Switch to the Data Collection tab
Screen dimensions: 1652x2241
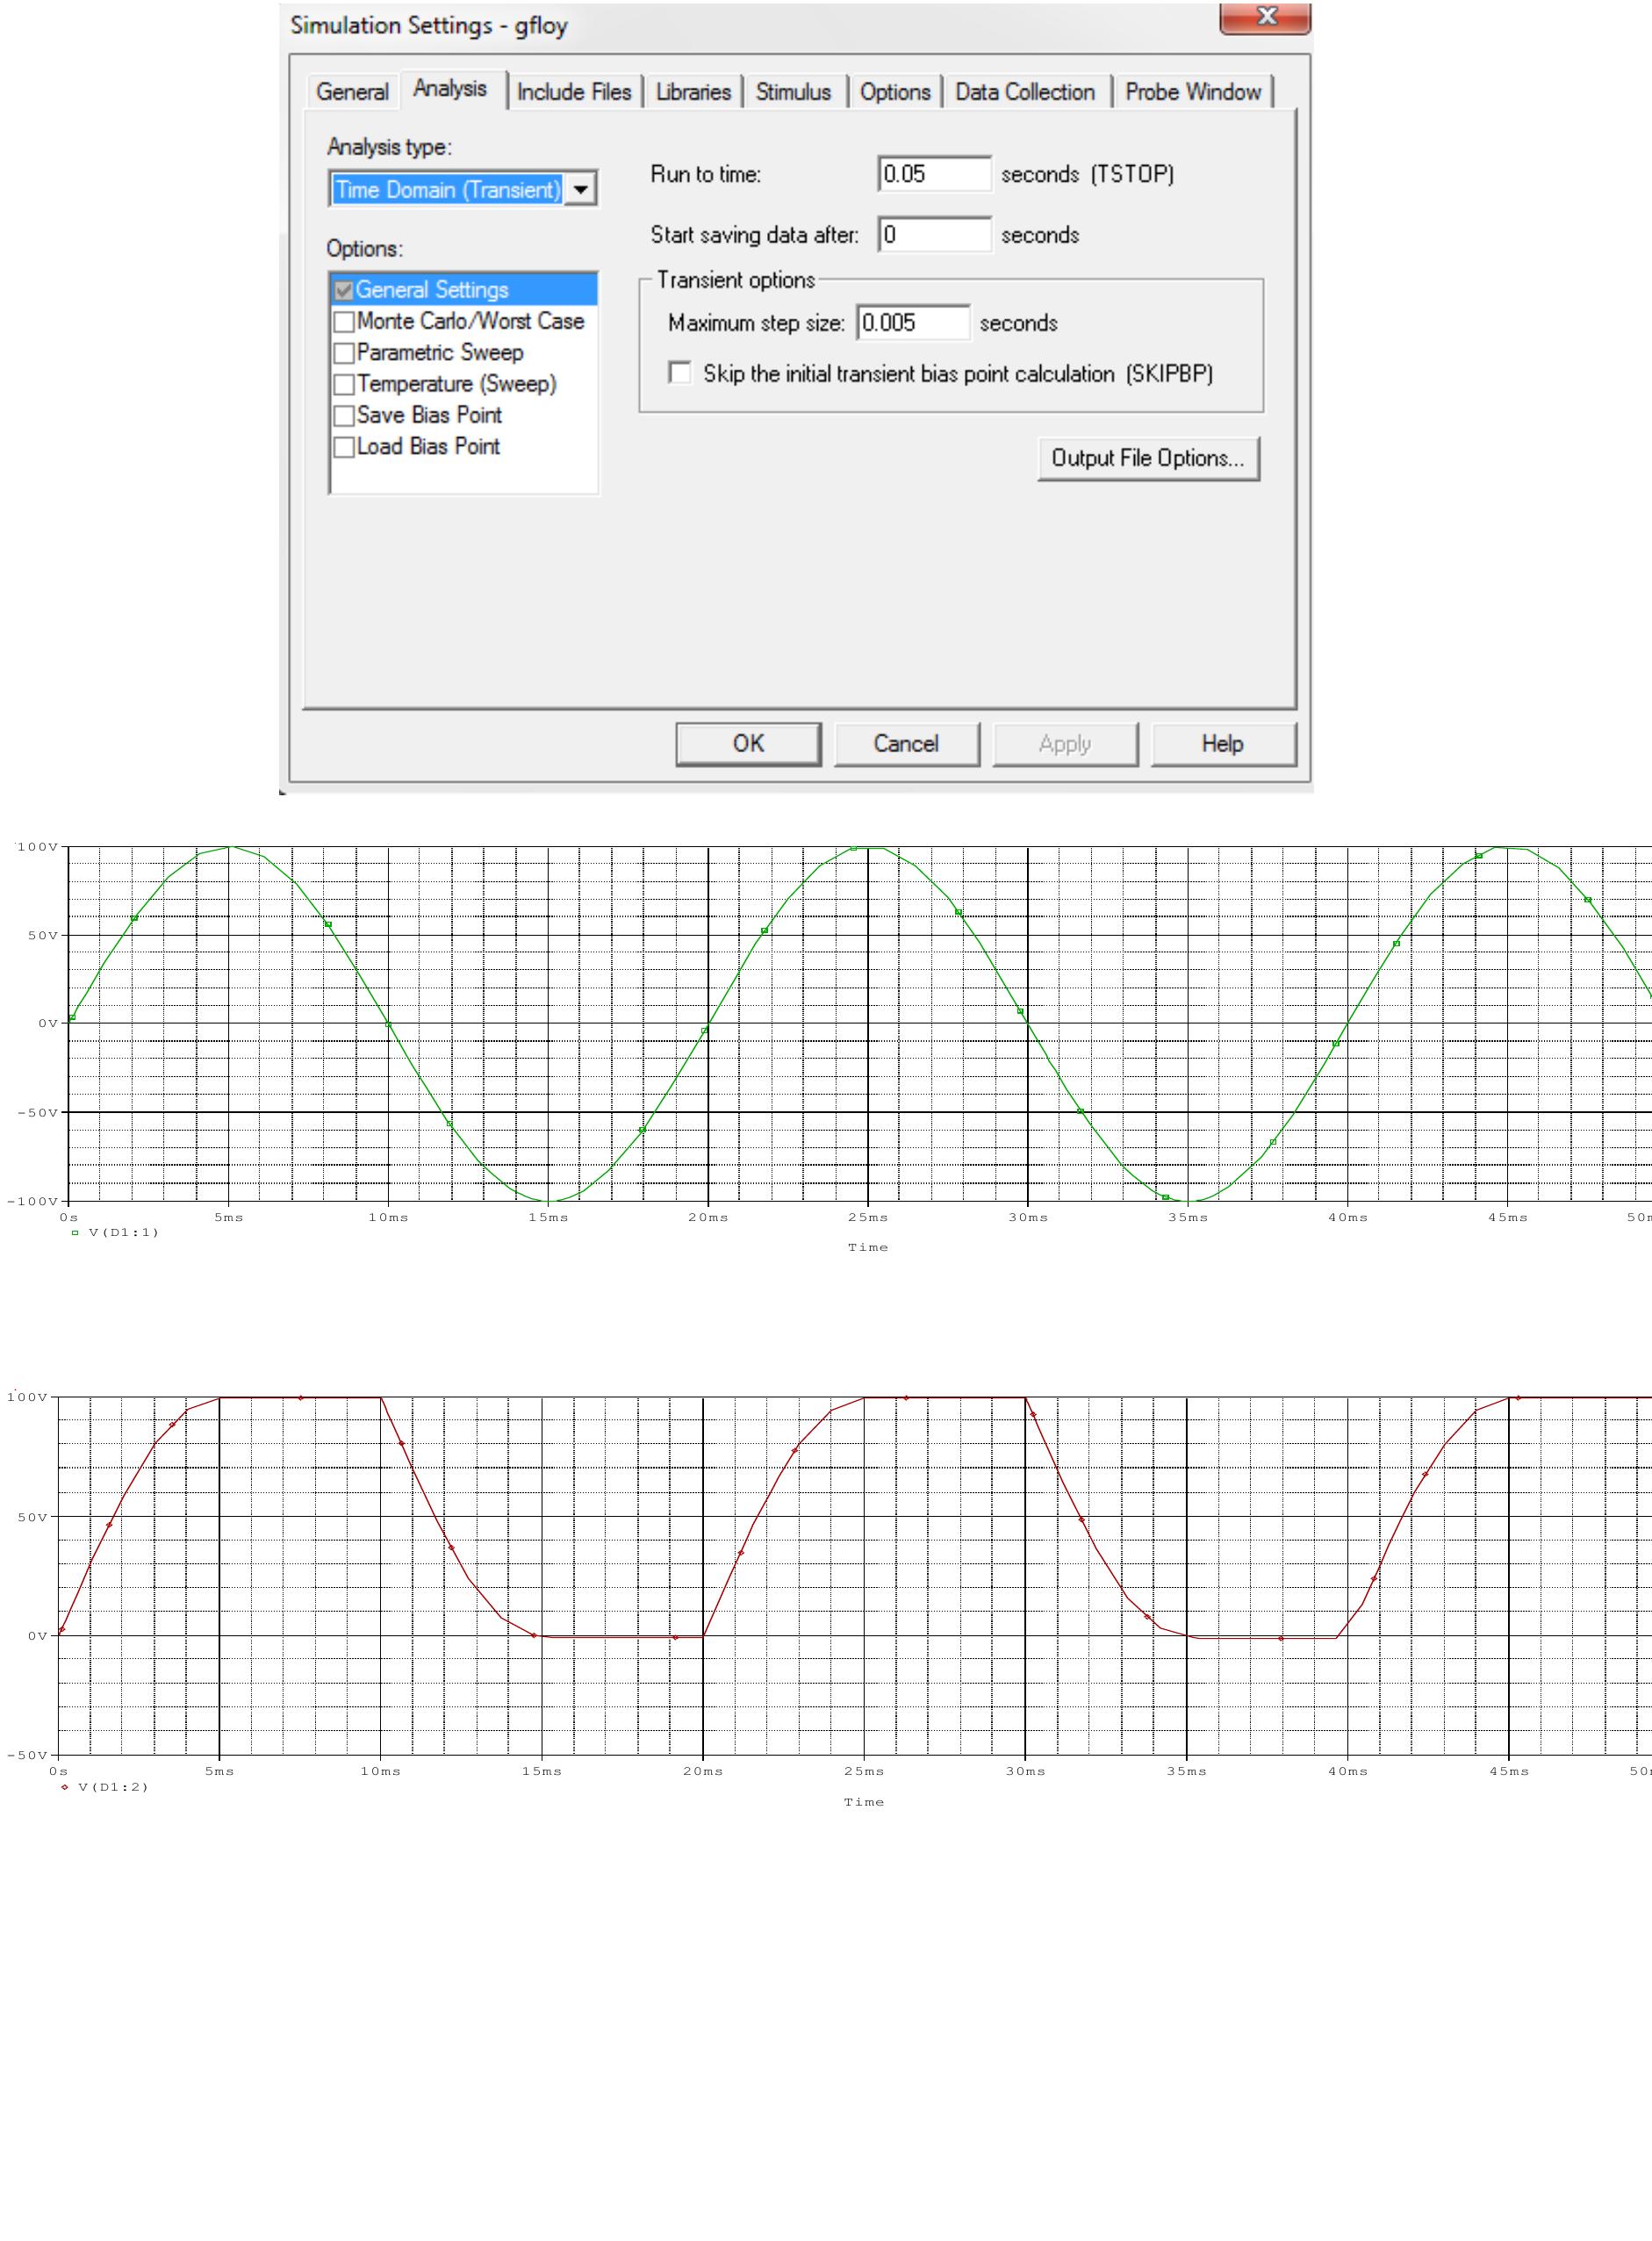[1025, 92]
